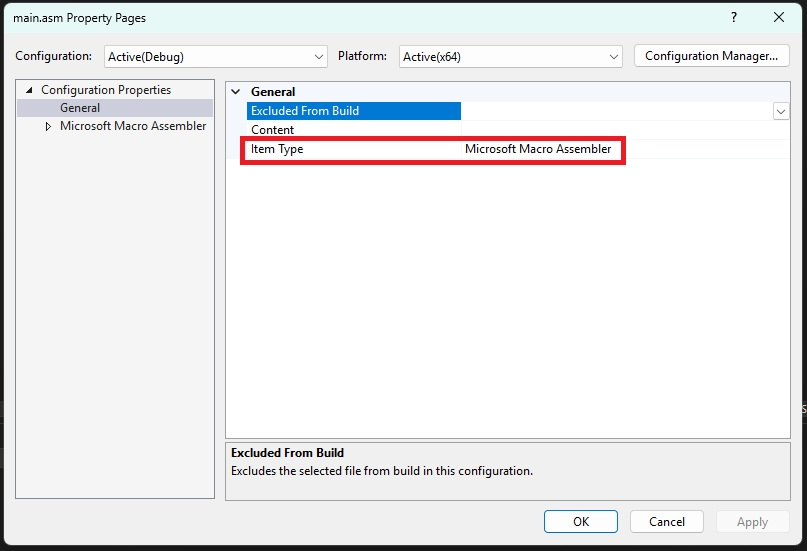Collapse the General property group chevron
Screen dimensions: 807x551
(x=236, y=92)
